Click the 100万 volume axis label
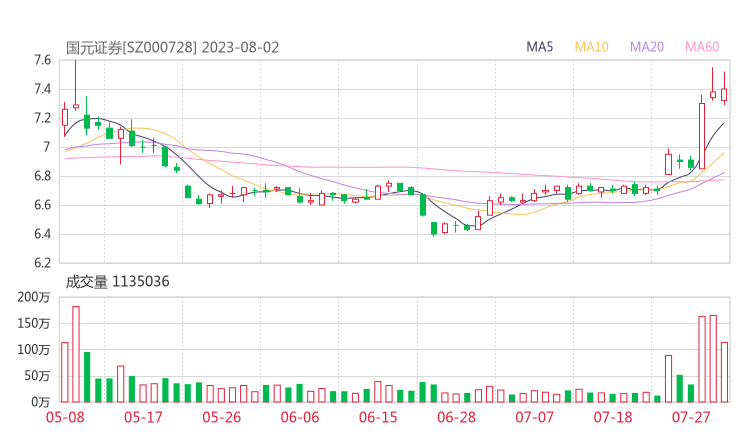 [34, 350]
